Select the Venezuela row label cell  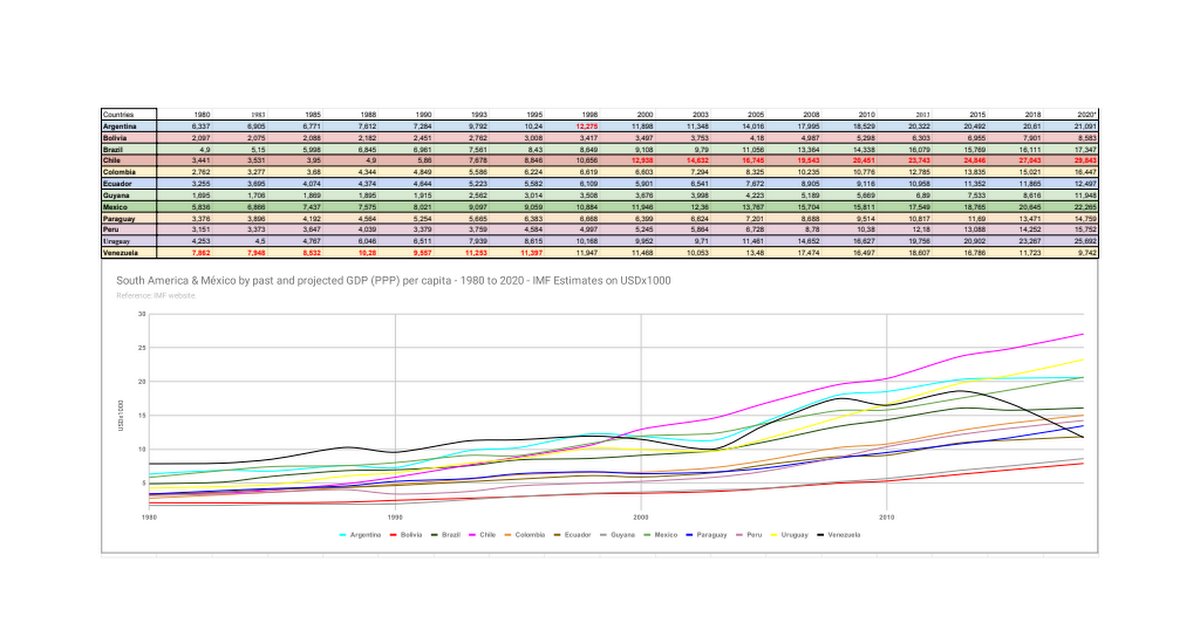pos(128,254)
